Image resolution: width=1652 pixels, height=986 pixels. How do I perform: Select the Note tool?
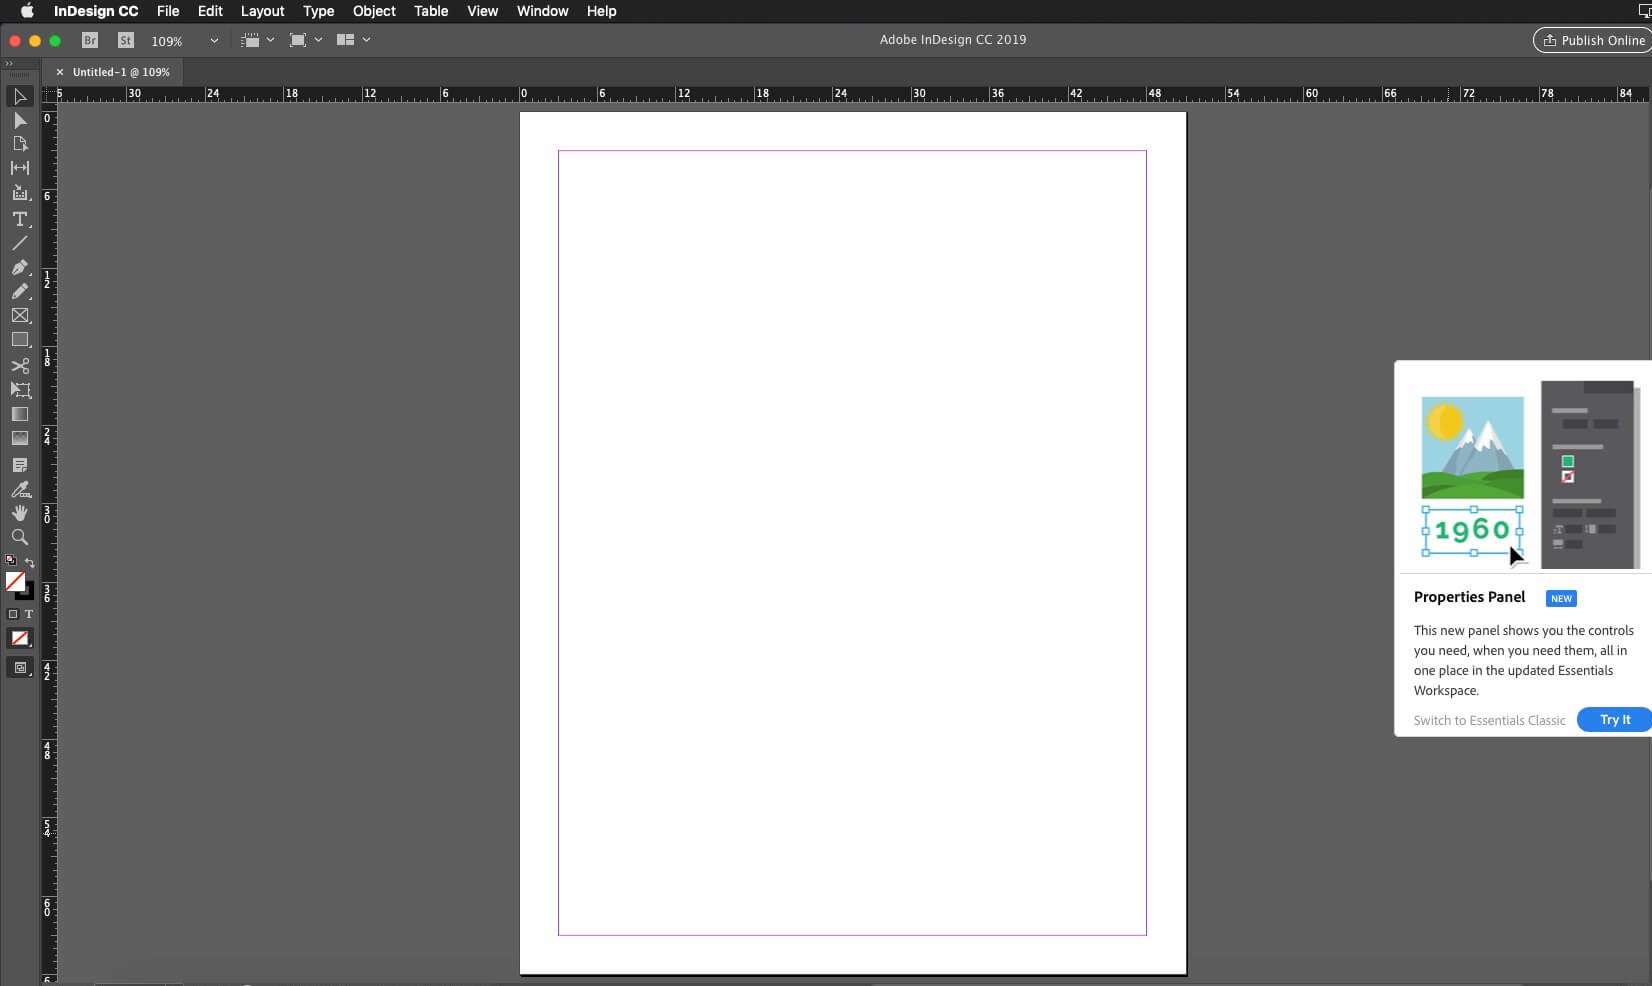pos(19,465)
